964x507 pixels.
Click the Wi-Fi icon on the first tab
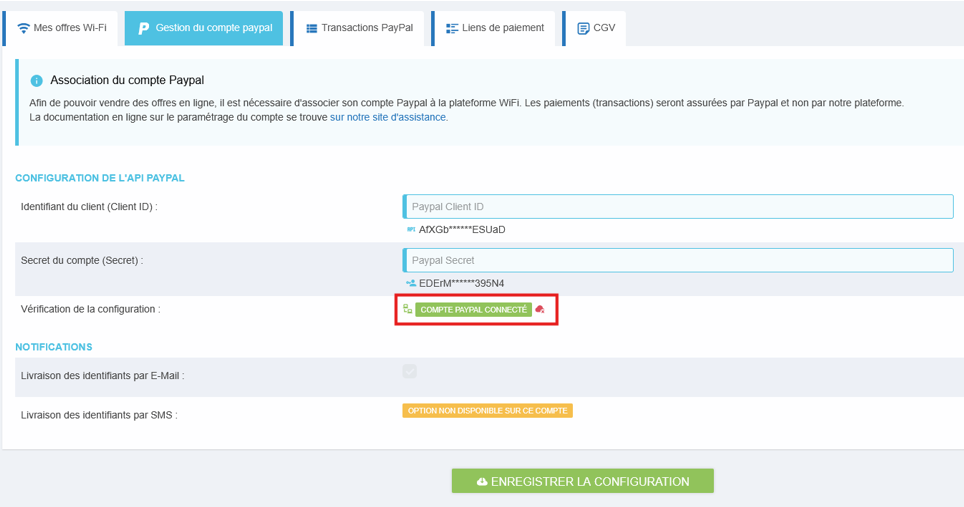pyautogui.click(x=24, y=28)
